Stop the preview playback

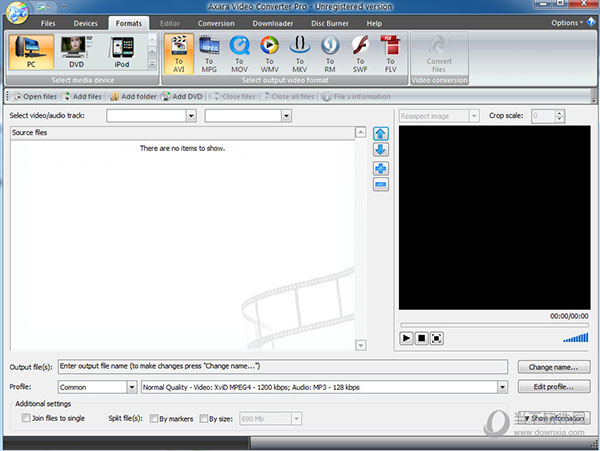(x=421, y=338)
